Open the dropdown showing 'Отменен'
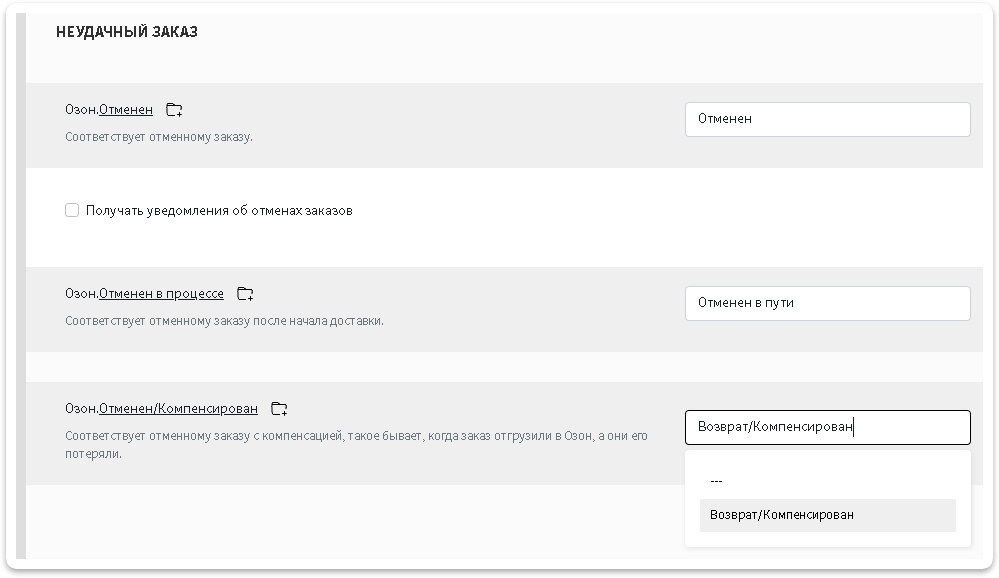Screen dimensions: 999x578 (x=828, y=119)
